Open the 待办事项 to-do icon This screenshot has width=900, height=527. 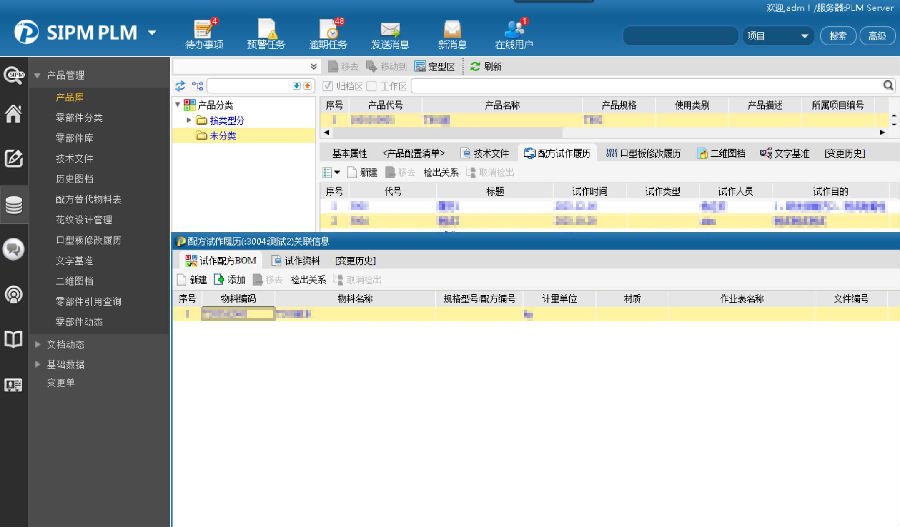204,30
